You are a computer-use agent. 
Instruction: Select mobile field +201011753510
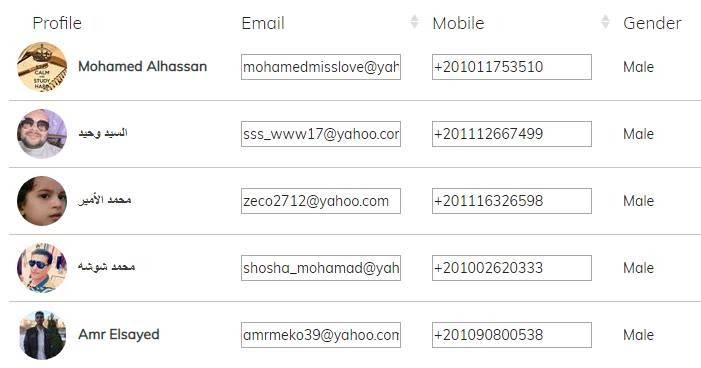[512, 67]
